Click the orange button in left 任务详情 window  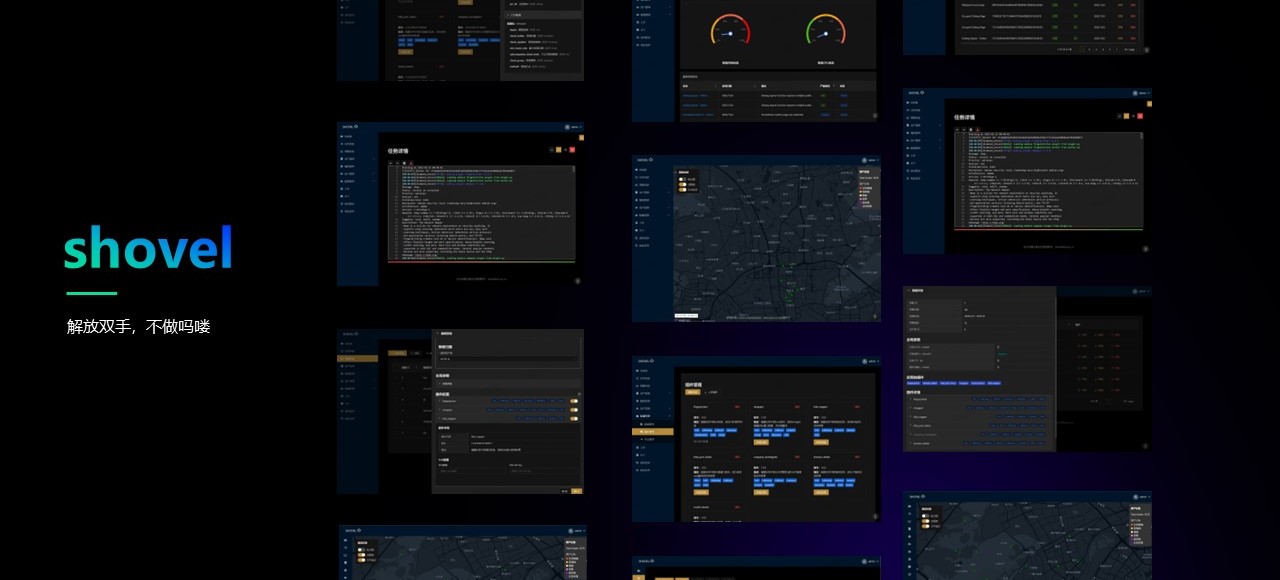[561, 150]
